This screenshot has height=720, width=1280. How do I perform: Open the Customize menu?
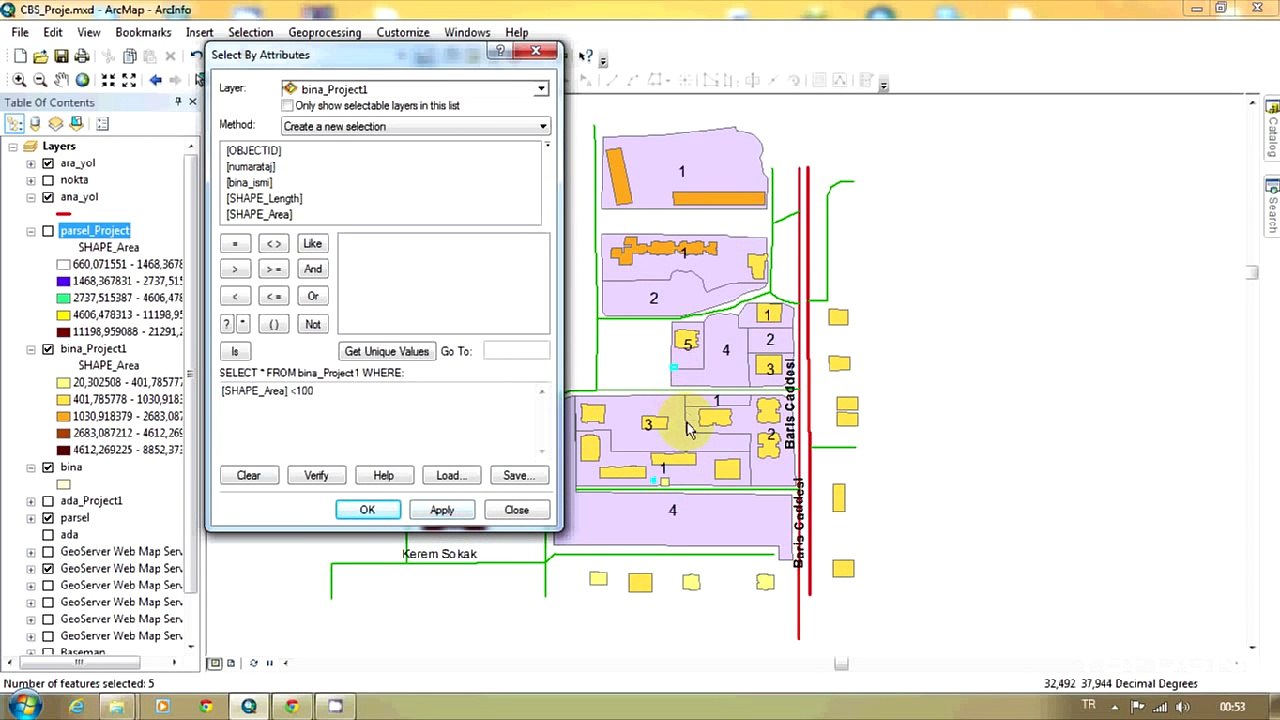coord(403,32)
